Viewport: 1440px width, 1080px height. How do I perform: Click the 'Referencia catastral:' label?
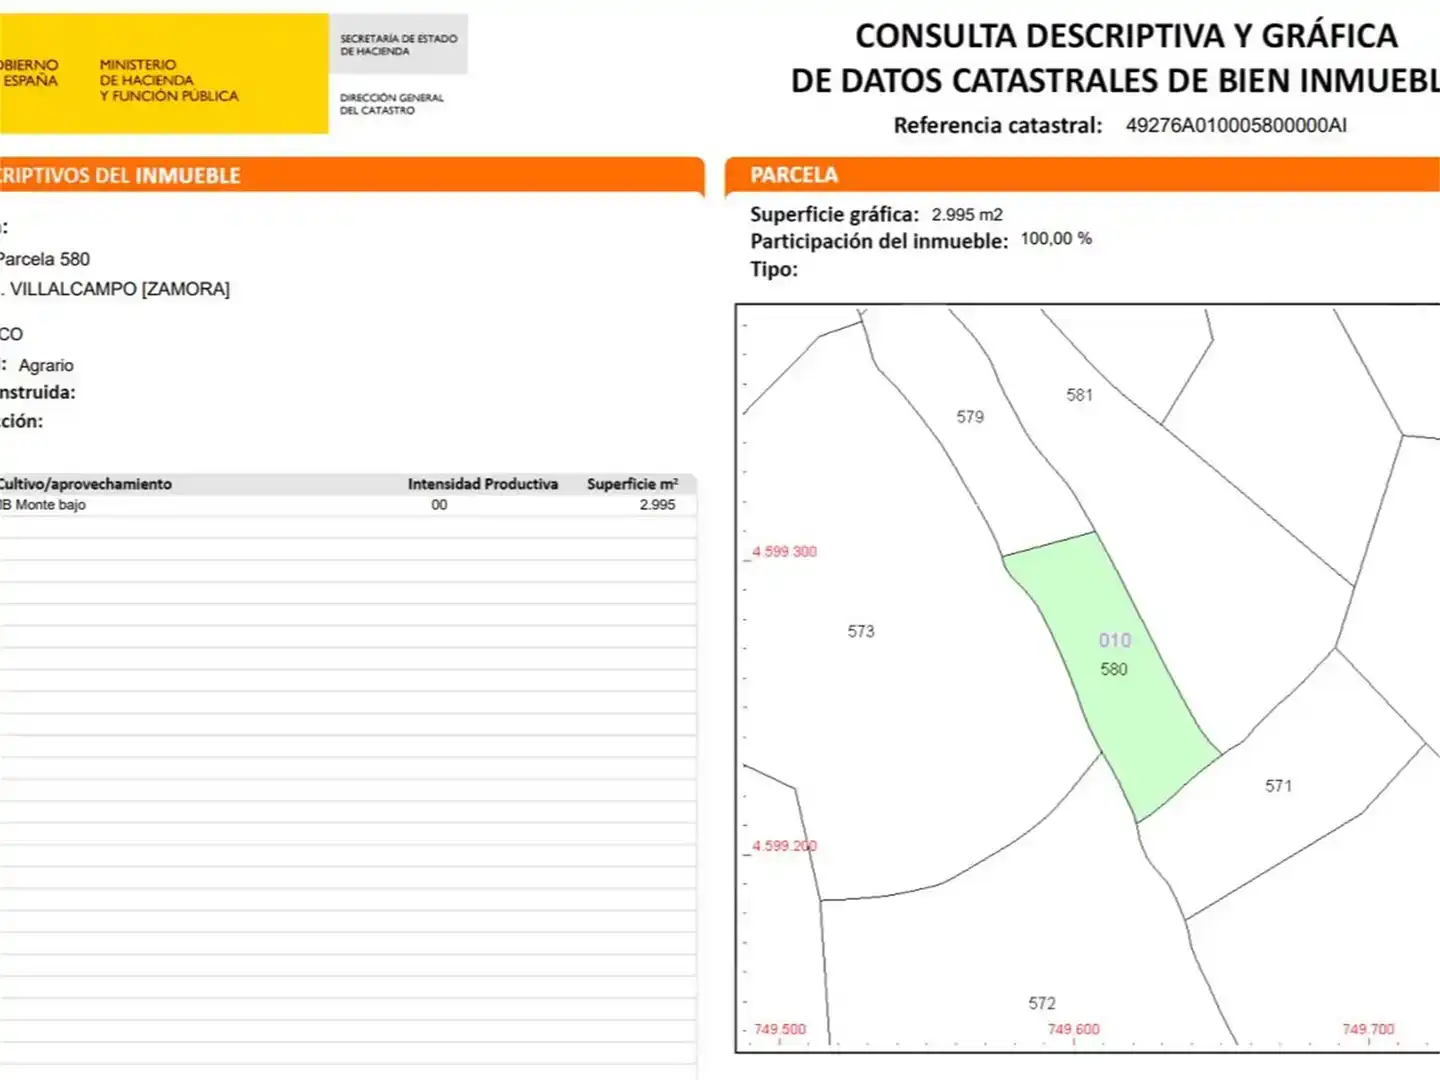(998, 125)
